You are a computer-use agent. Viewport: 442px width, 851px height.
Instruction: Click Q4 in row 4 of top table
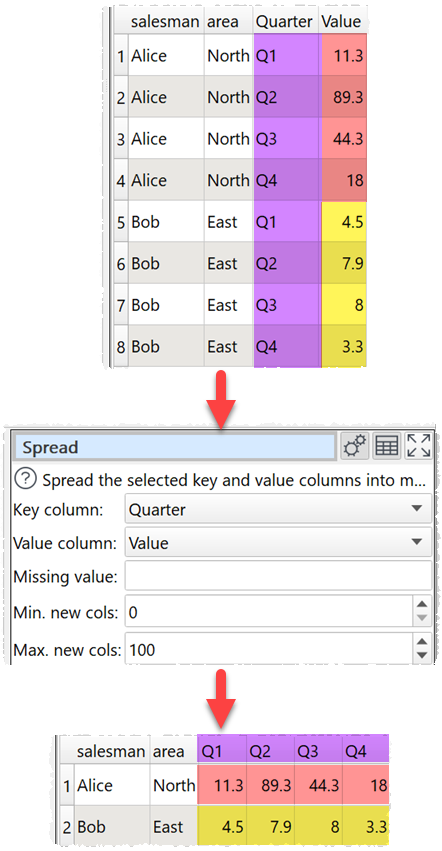(287, 180)
